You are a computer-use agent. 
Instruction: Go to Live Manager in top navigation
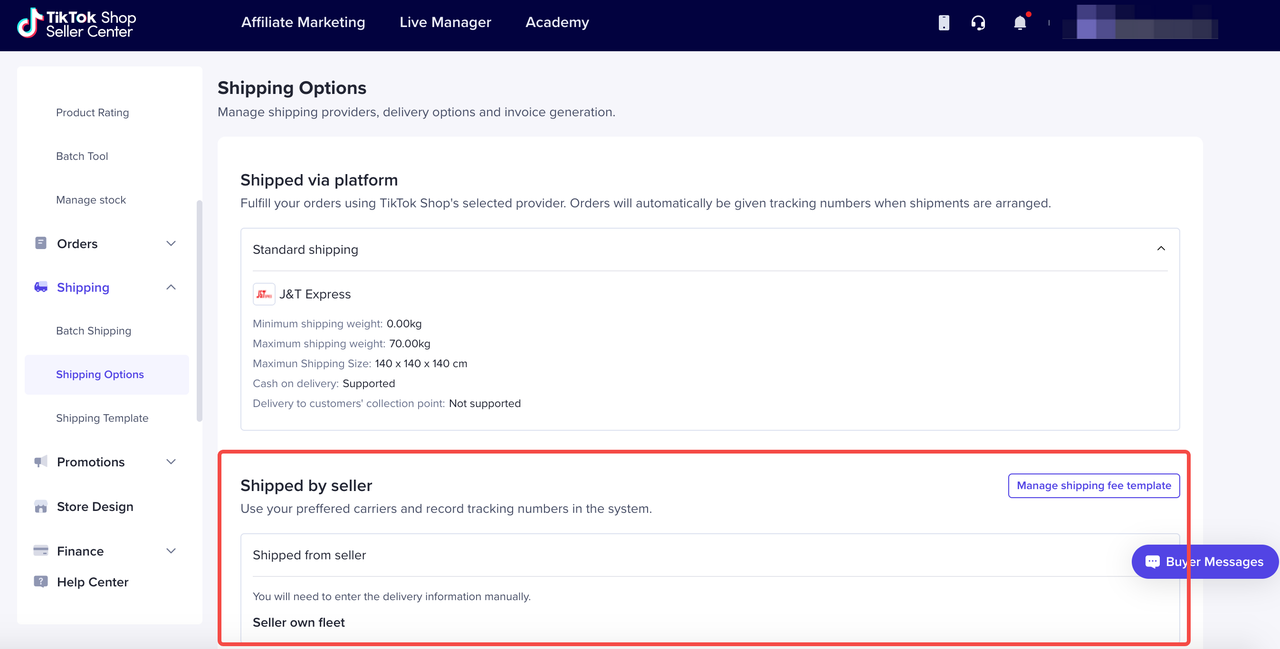point(445,22)
